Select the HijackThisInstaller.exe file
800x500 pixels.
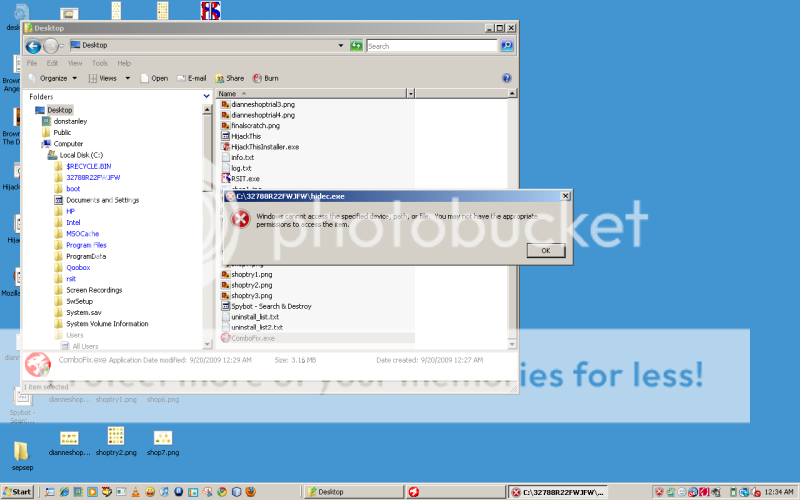264,146
